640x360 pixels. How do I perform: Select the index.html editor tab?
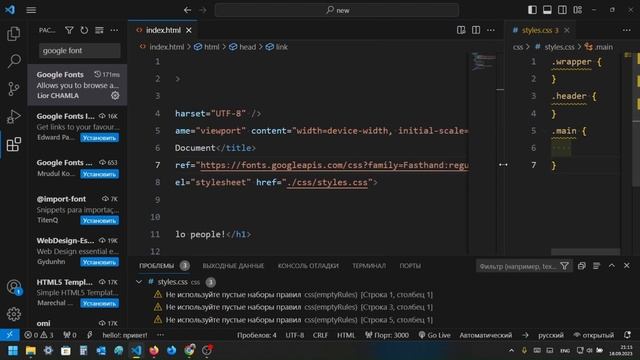pyautogui.click(x=162, y=30)
